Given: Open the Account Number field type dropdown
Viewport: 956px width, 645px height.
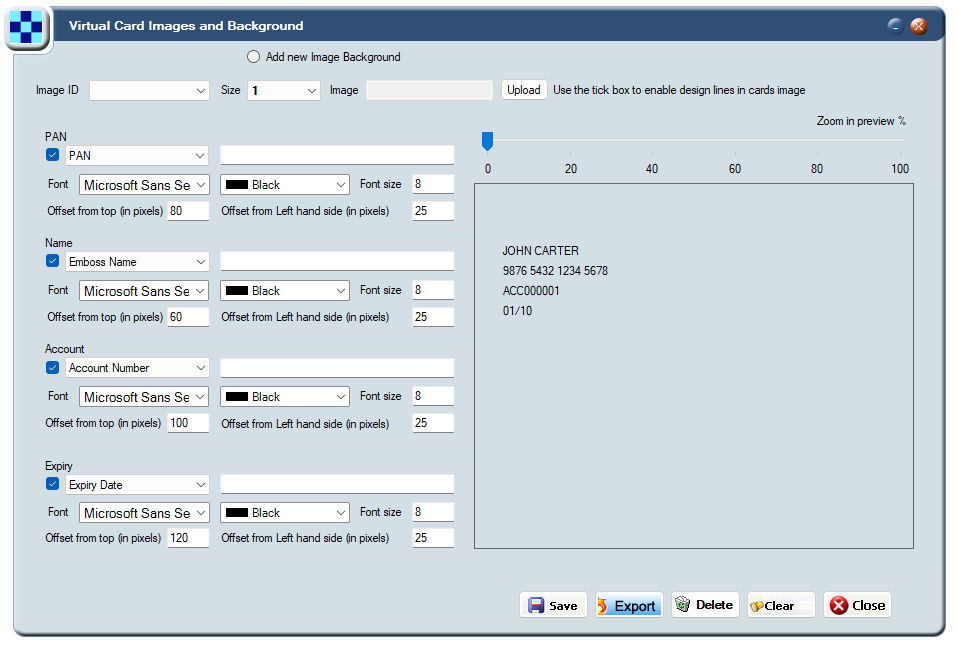Looking at the screenshot, I should [137, 368].
